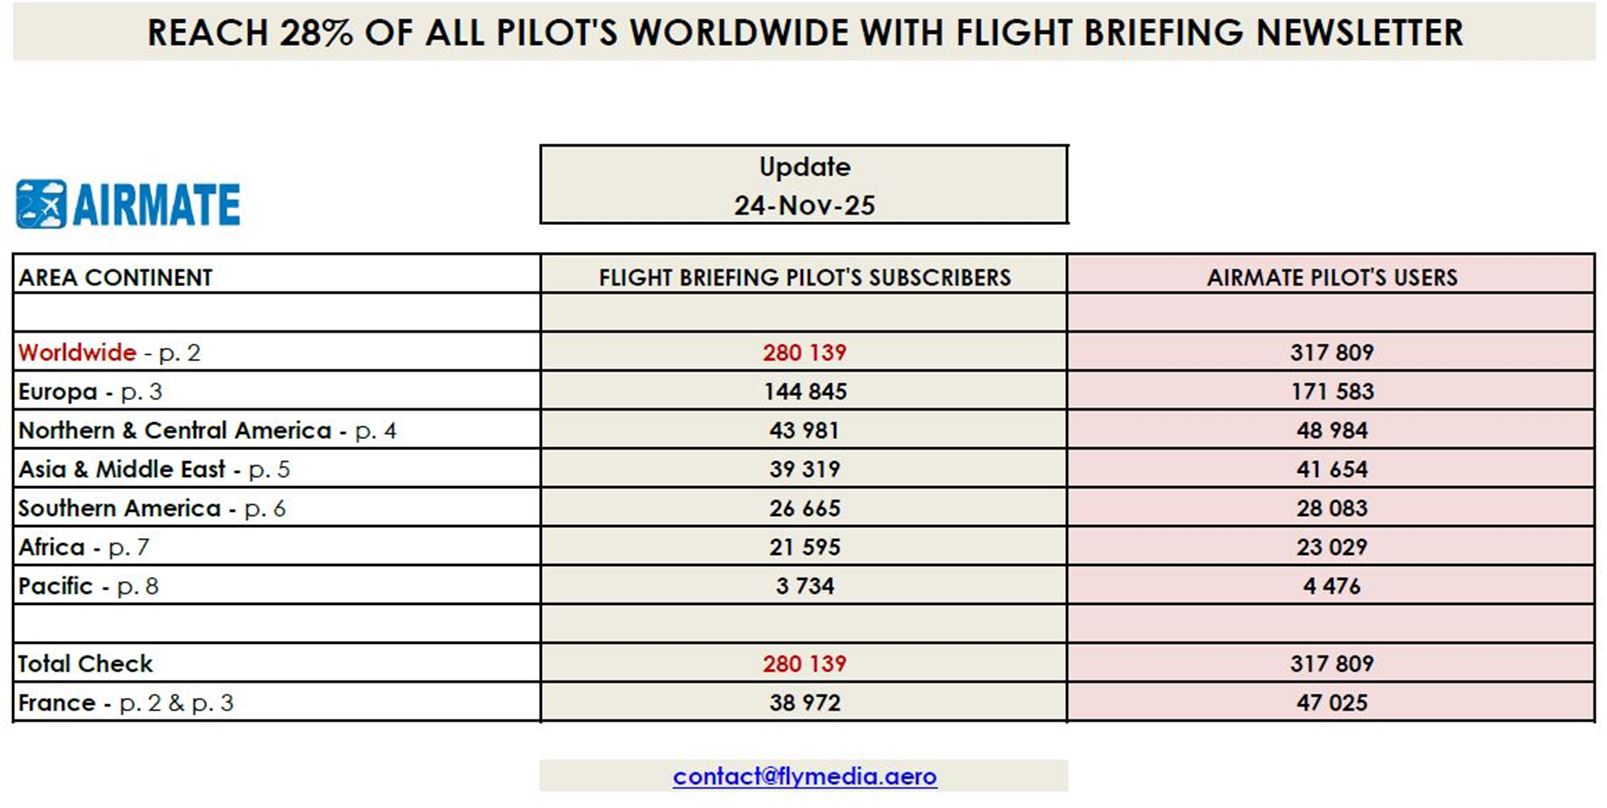Select the Africa - p. 7 row

coord(84,547)
